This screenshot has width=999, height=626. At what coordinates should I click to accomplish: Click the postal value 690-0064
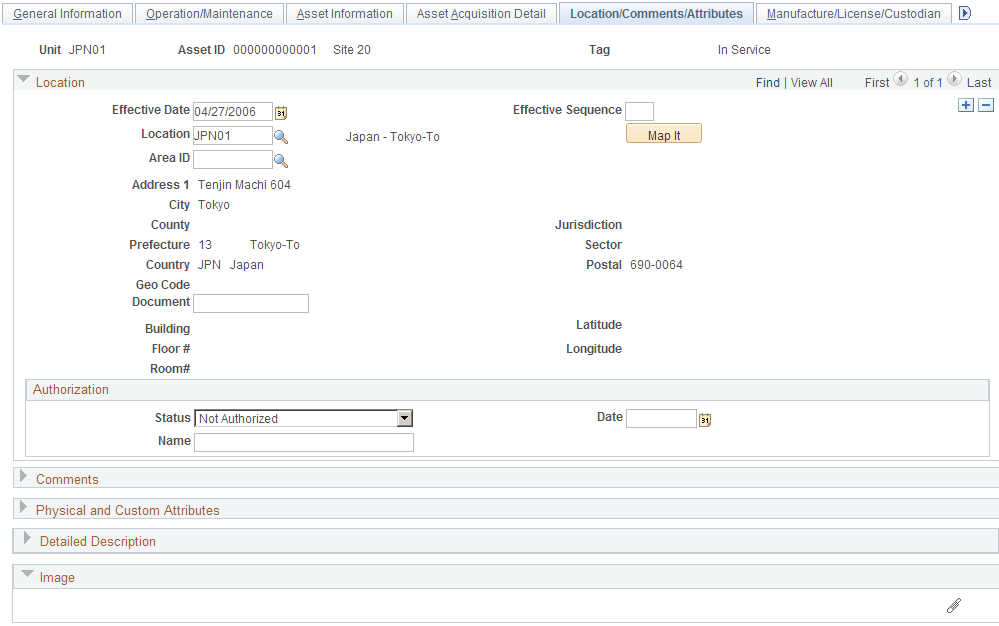(656, 265)
